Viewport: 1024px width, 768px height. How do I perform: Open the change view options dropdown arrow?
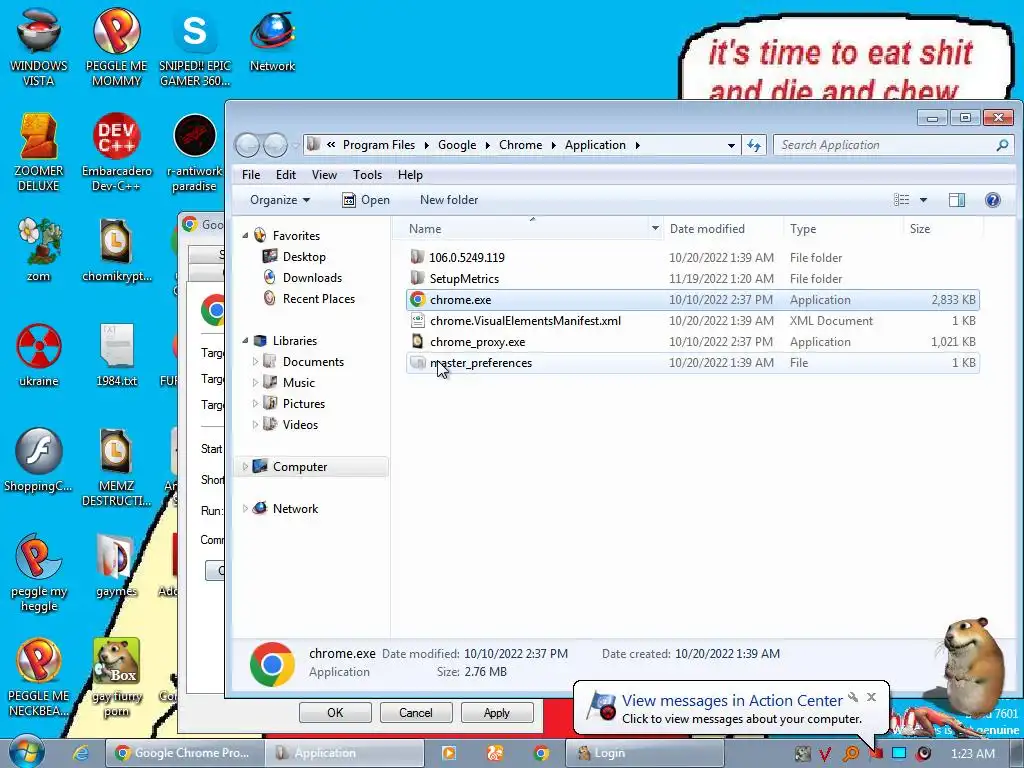pos(923,200)
